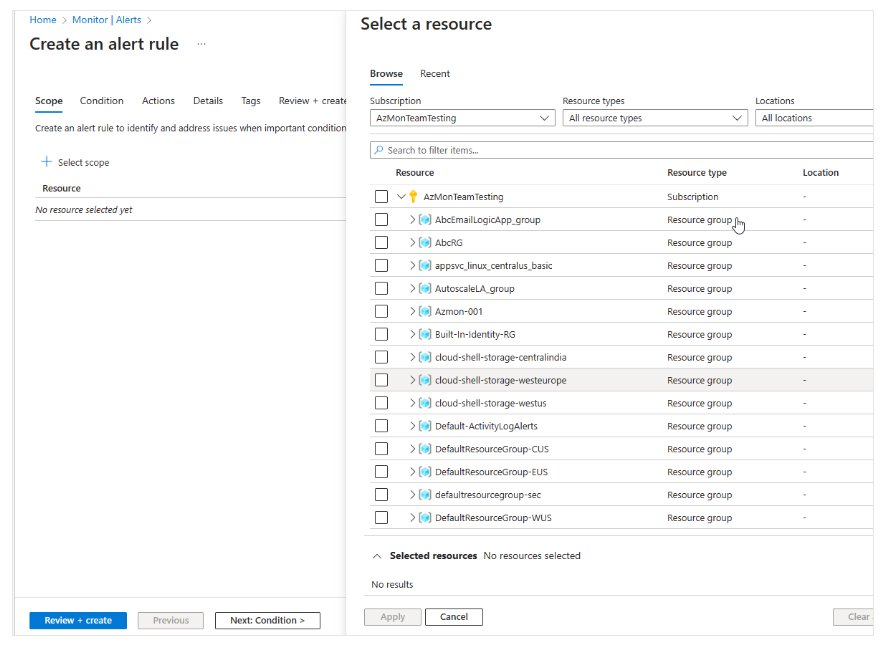Click the resource group icon beside Azmon-001
Viewport: 884px width, 652px height.
coord(425,311)
